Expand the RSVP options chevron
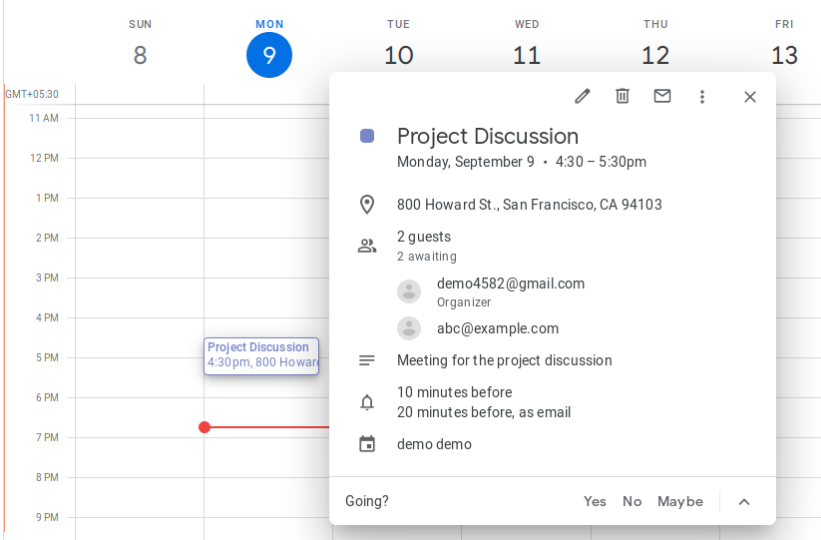The height and width of the screenshot is (540, 821). 744,501
